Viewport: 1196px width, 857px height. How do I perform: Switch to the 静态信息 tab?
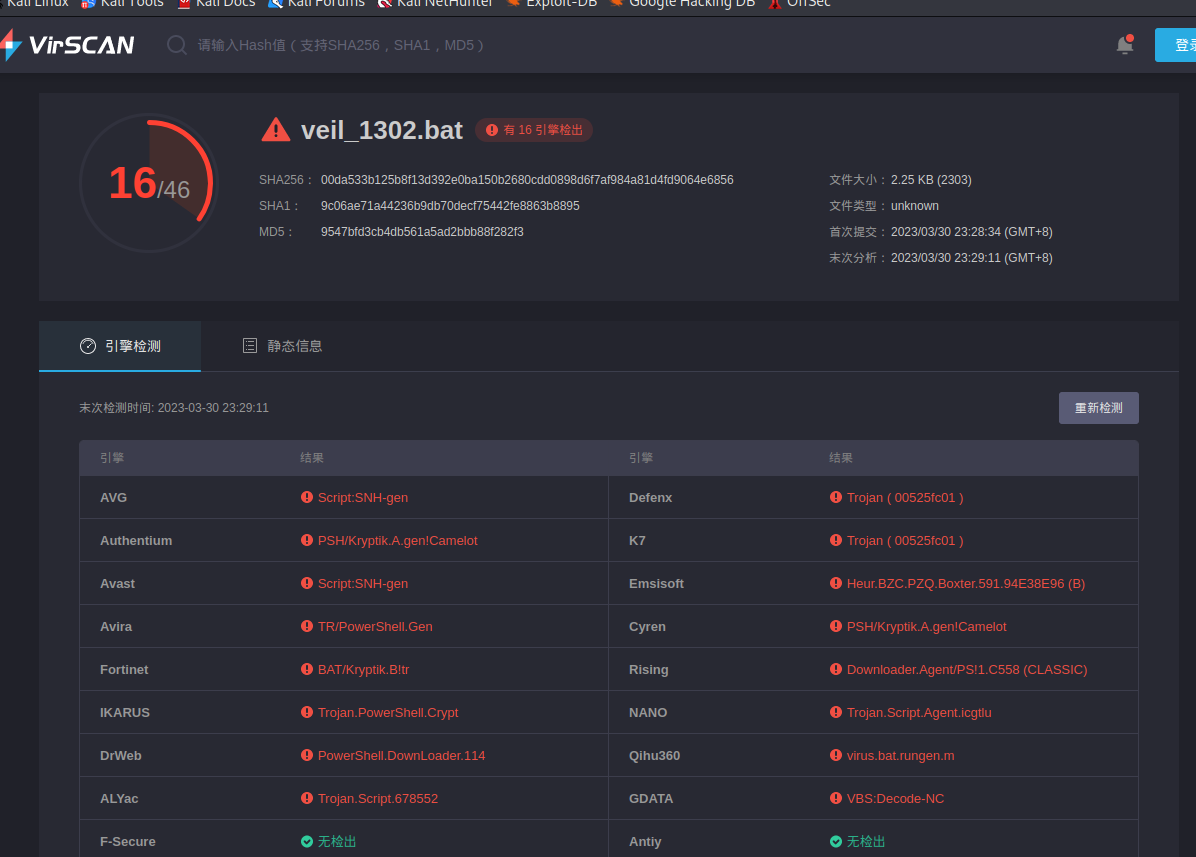(x=282, y=346)
